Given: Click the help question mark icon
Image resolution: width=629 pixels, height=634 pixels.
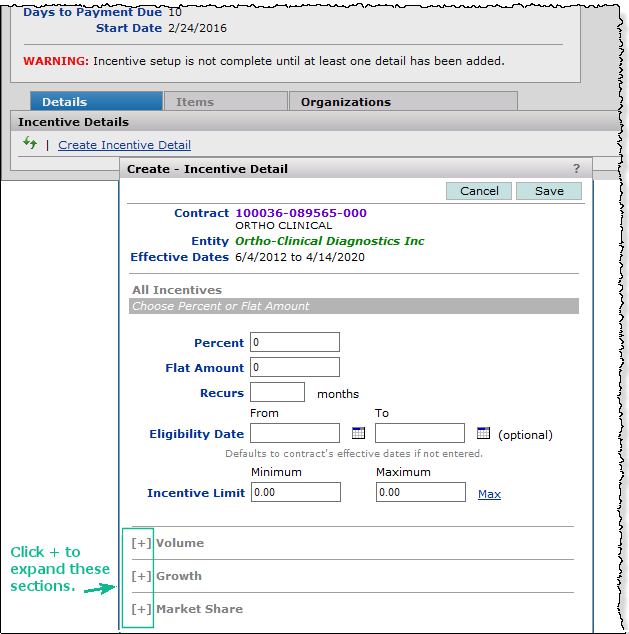Looking at the screenshot, I should click(576, 169).
